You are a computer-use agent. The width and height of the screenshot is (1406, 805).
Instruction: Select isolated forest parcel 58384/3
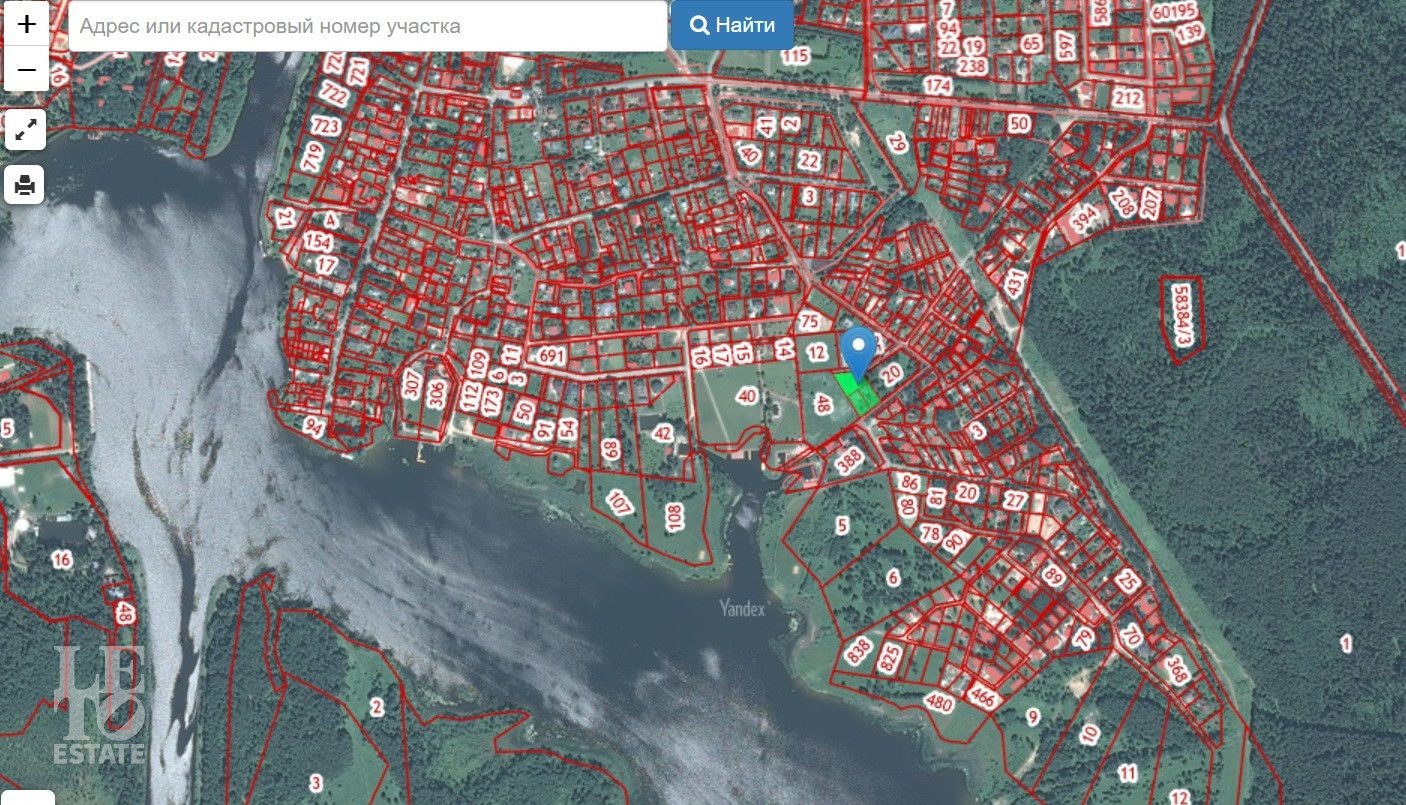(x=1182, y=318)
